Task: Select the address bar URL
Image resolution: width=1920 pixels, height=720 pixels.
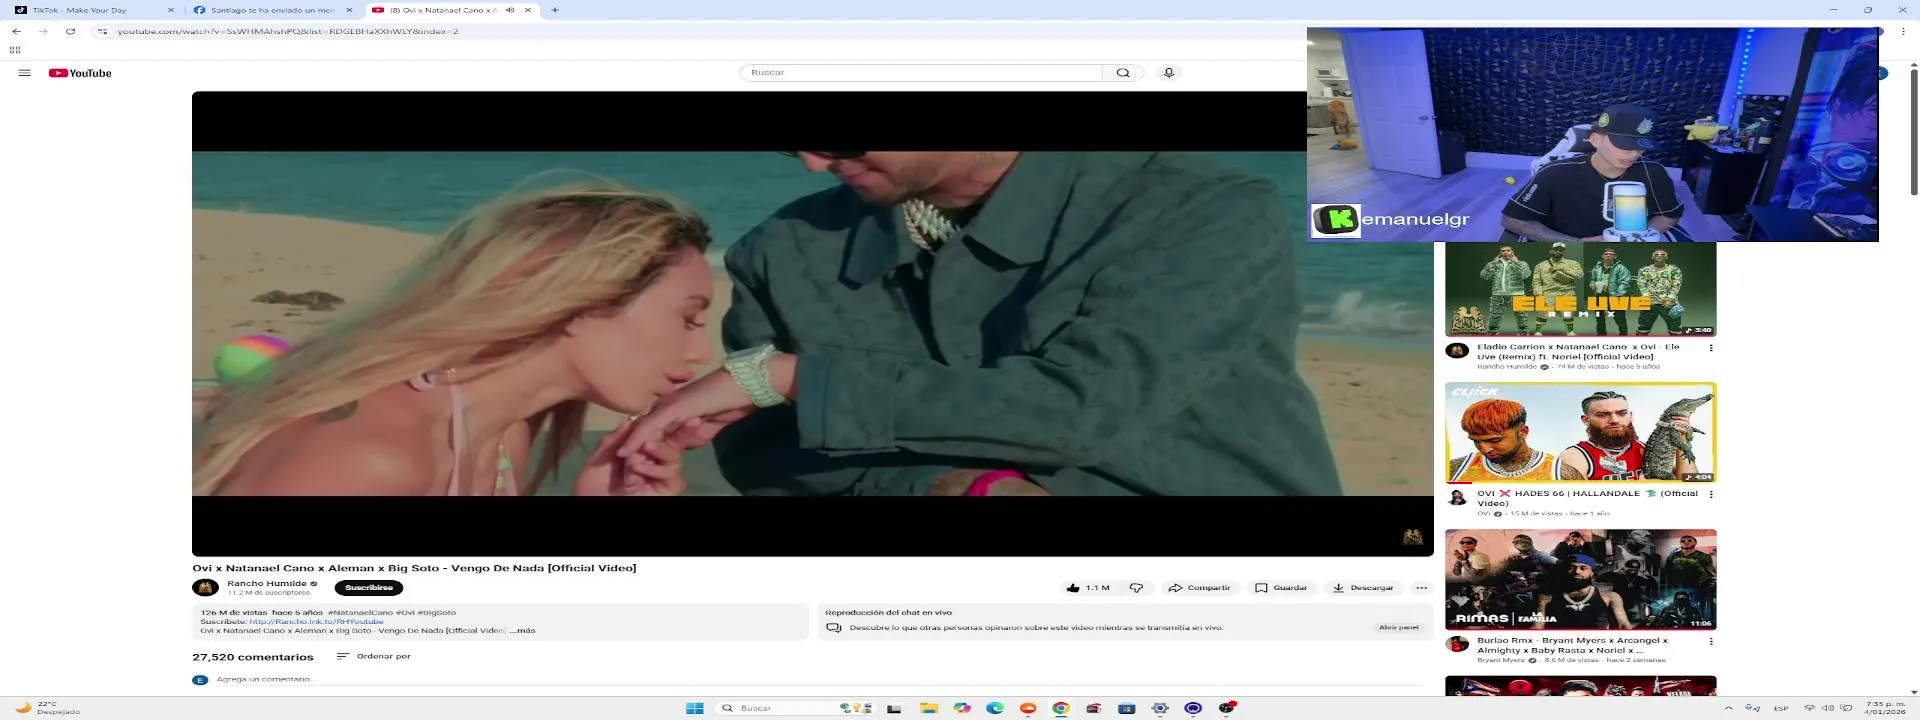Action: coord(288,31)
